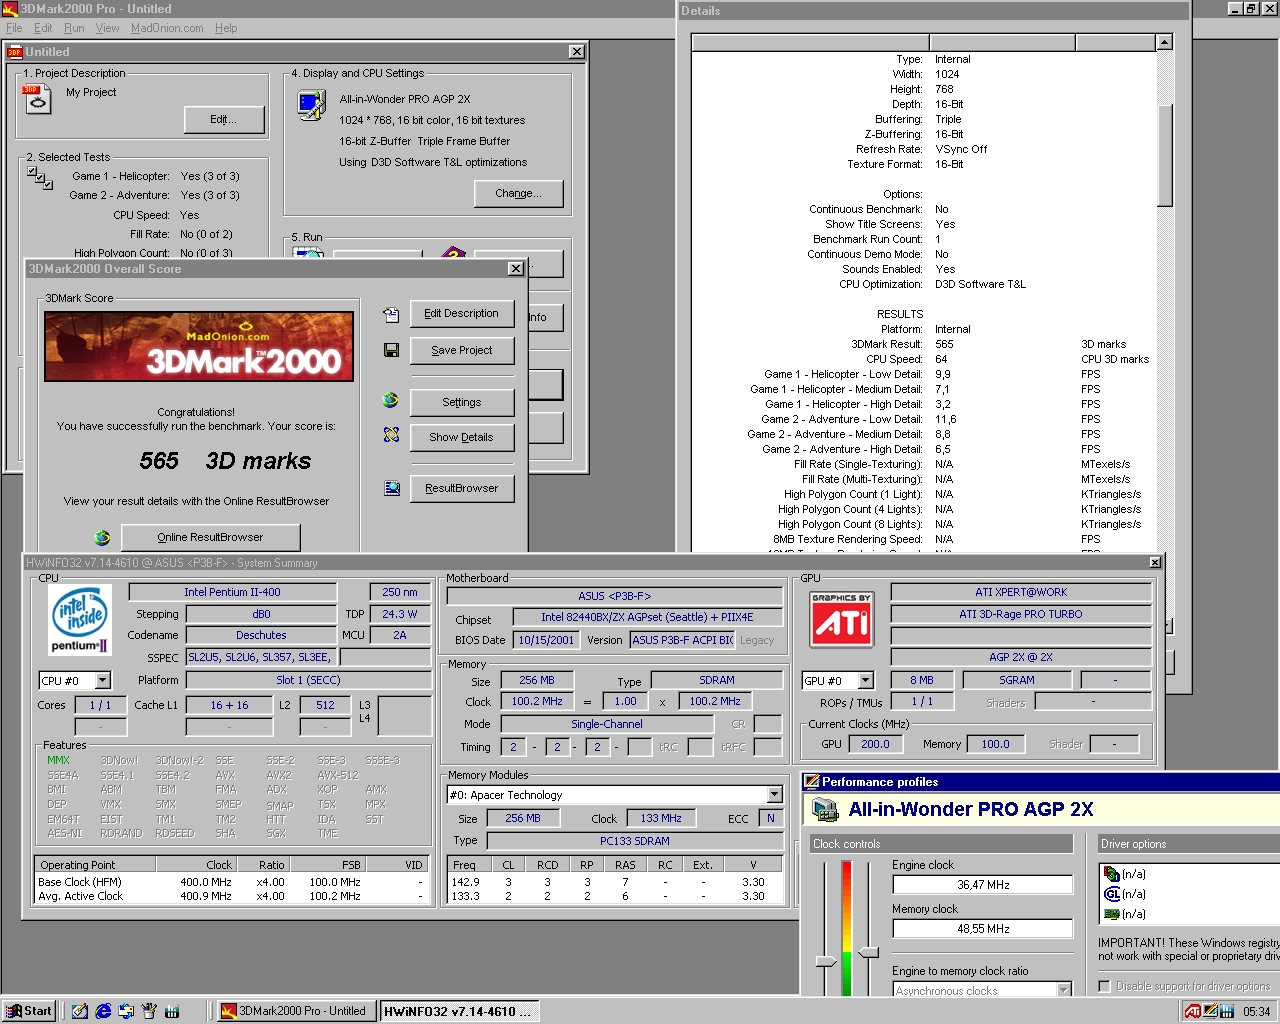Click the Intel Pentium II-400 CPU name field
The height and width of the screenshot is (1024, 1280).
pos(233,592)
